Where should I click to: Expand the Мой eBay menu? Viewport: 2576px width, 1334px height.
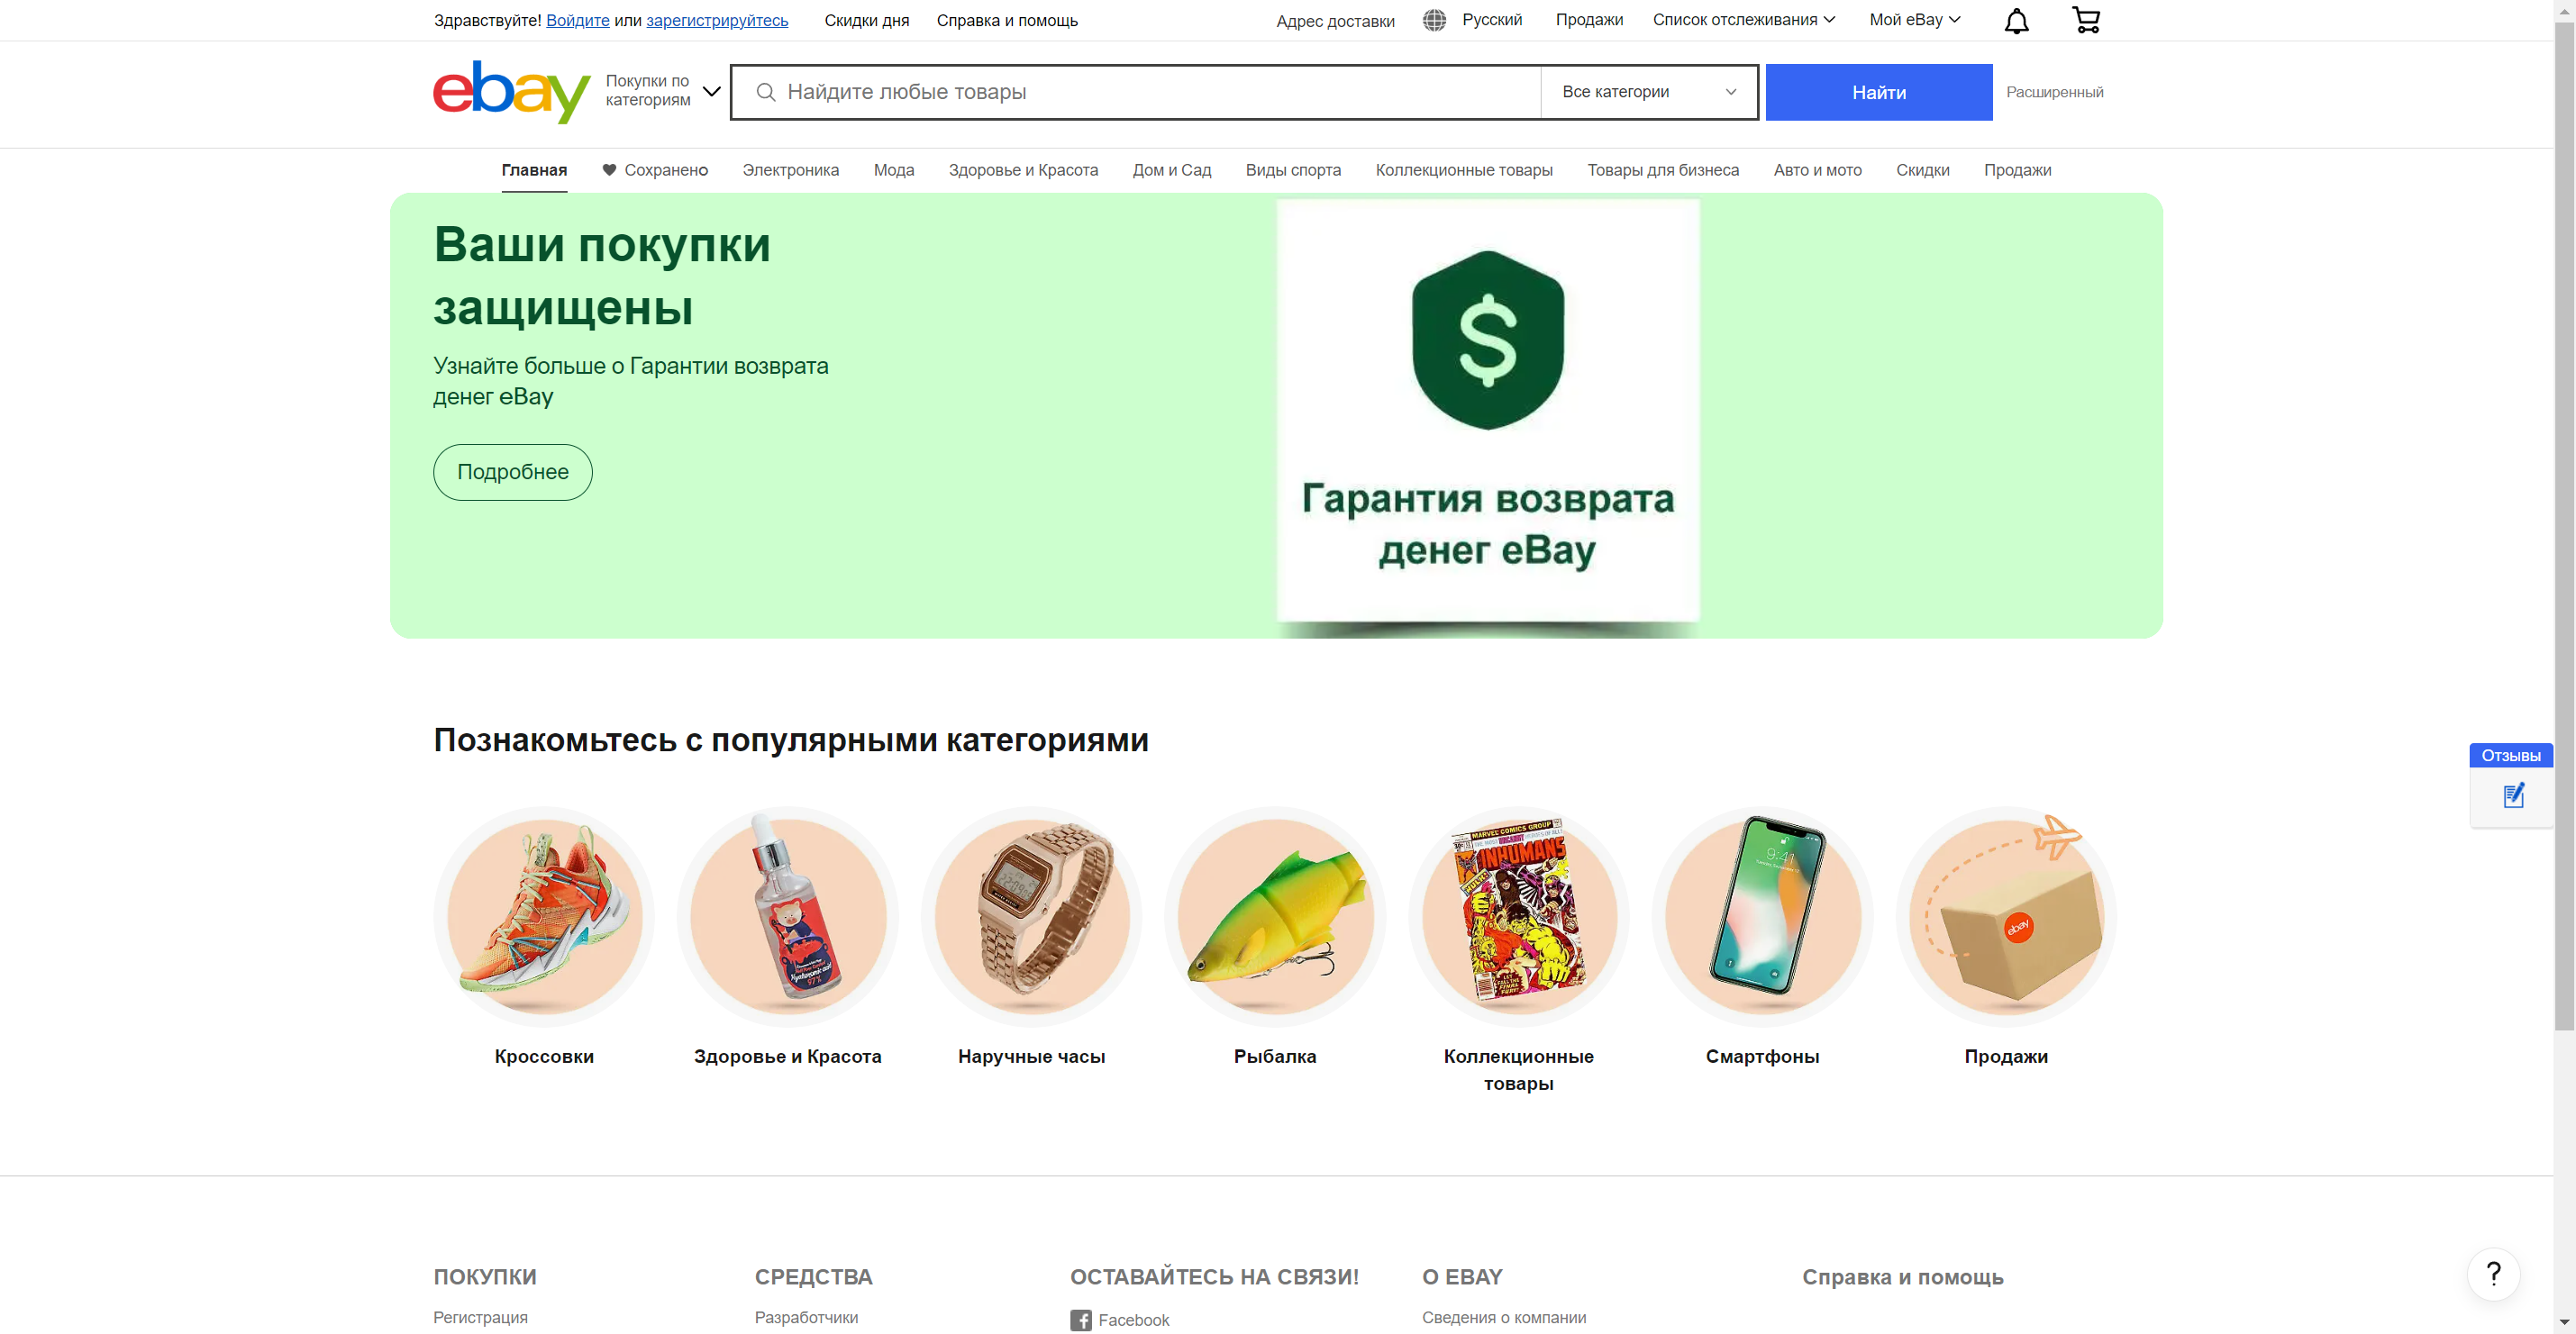[1915, 20]
